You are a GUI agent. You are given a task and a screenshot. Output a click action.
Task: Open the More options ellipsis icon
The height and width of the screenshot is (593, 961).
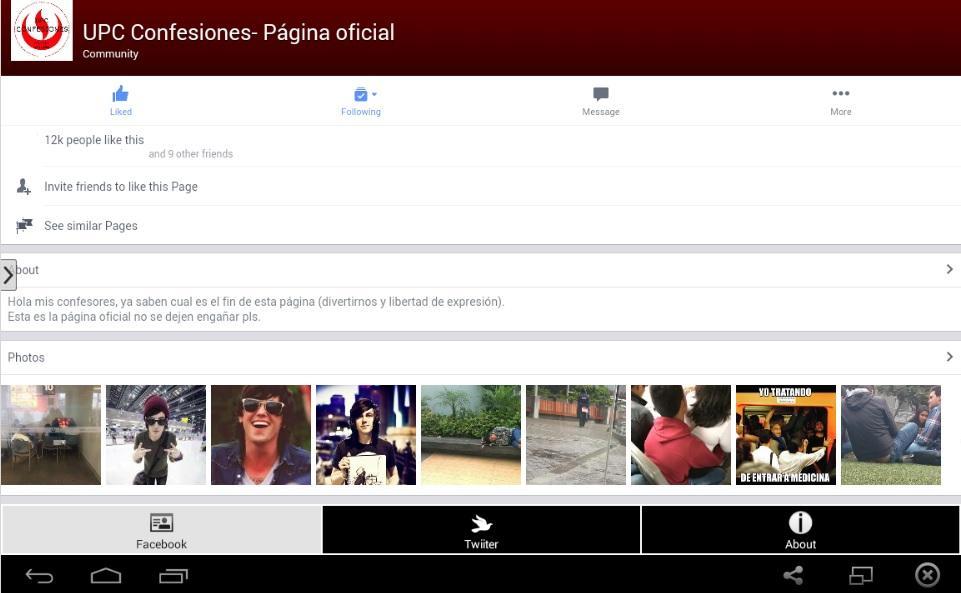coord(840,95)
